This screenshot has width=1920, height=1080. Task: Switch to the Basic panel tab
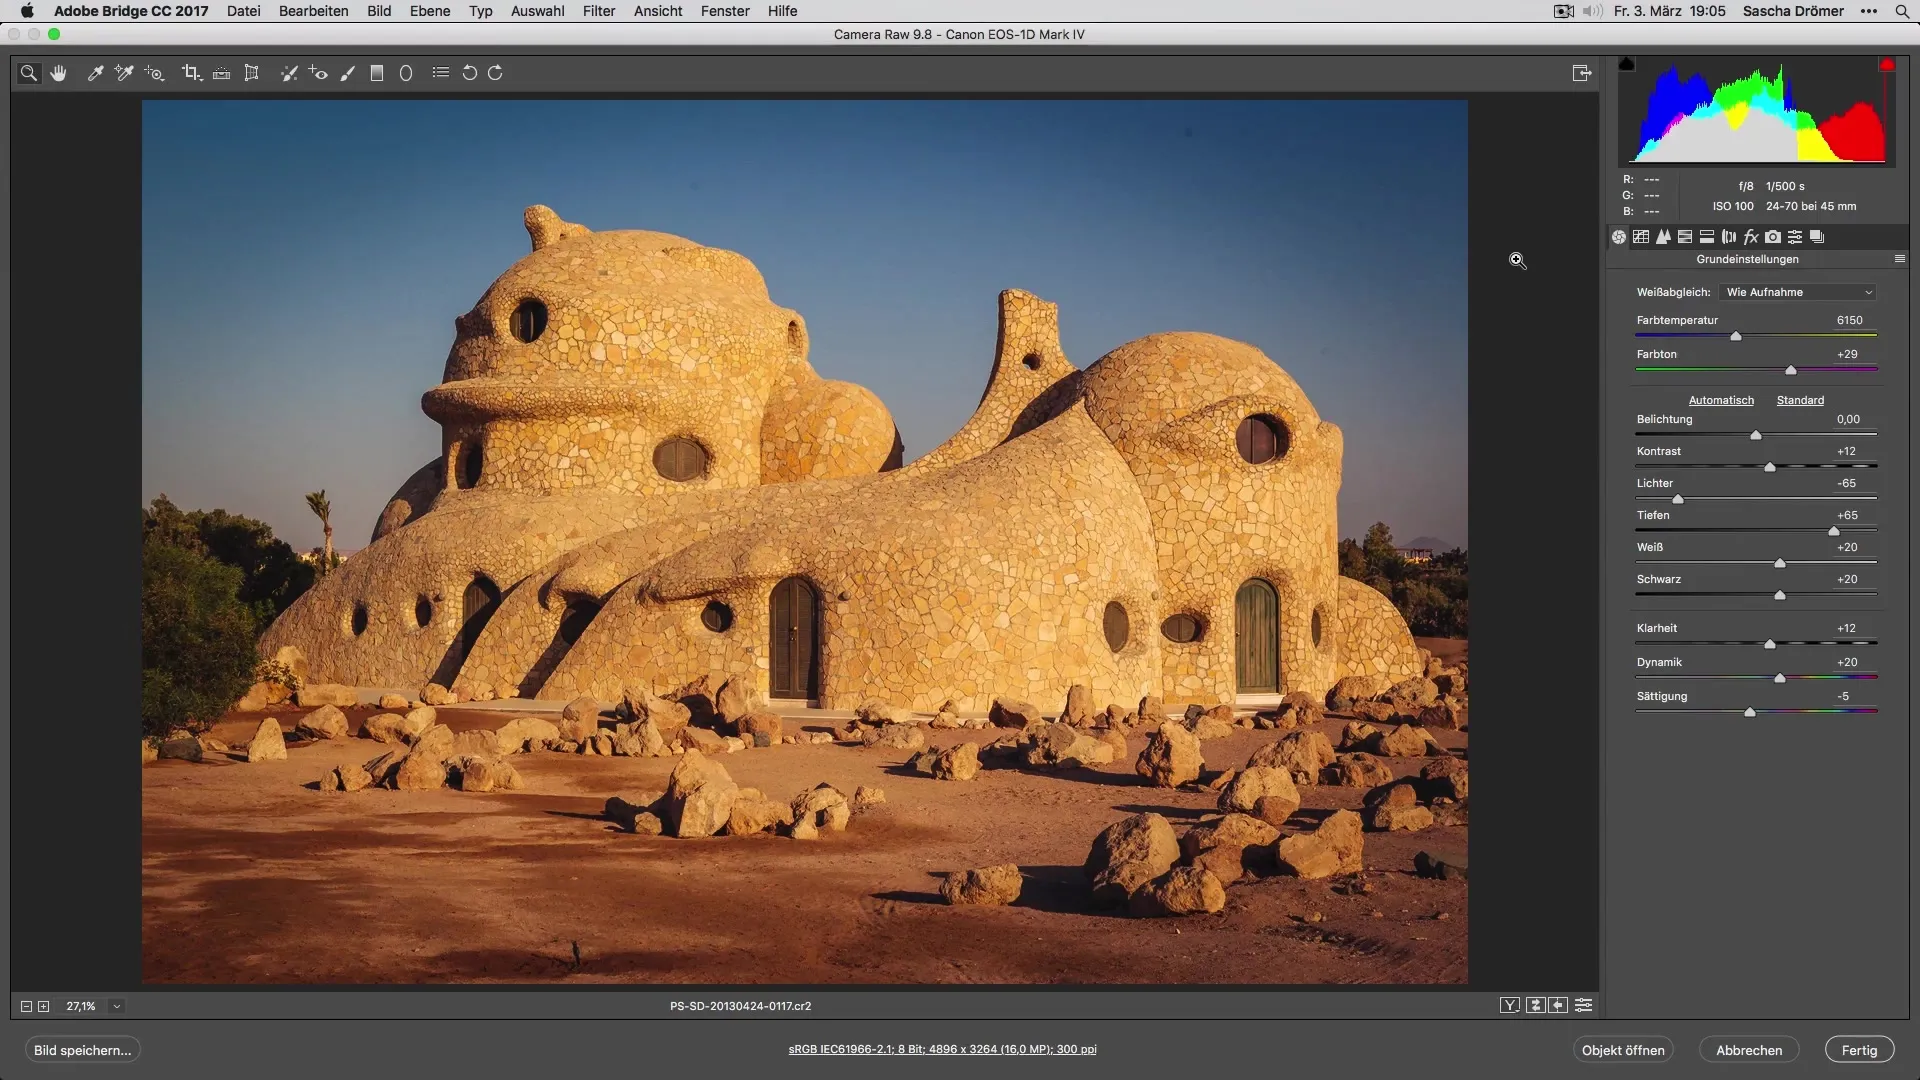point(1619,237)
